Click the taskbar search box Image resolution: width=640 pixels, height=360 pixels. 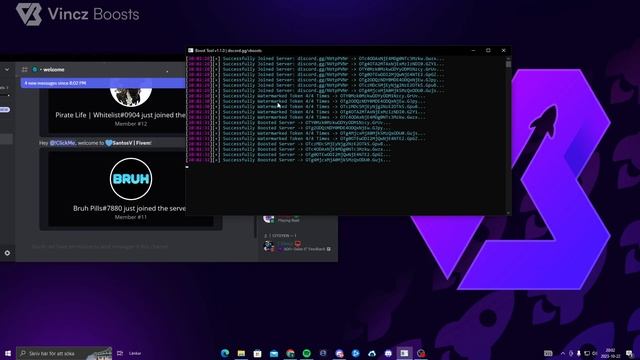64,353
